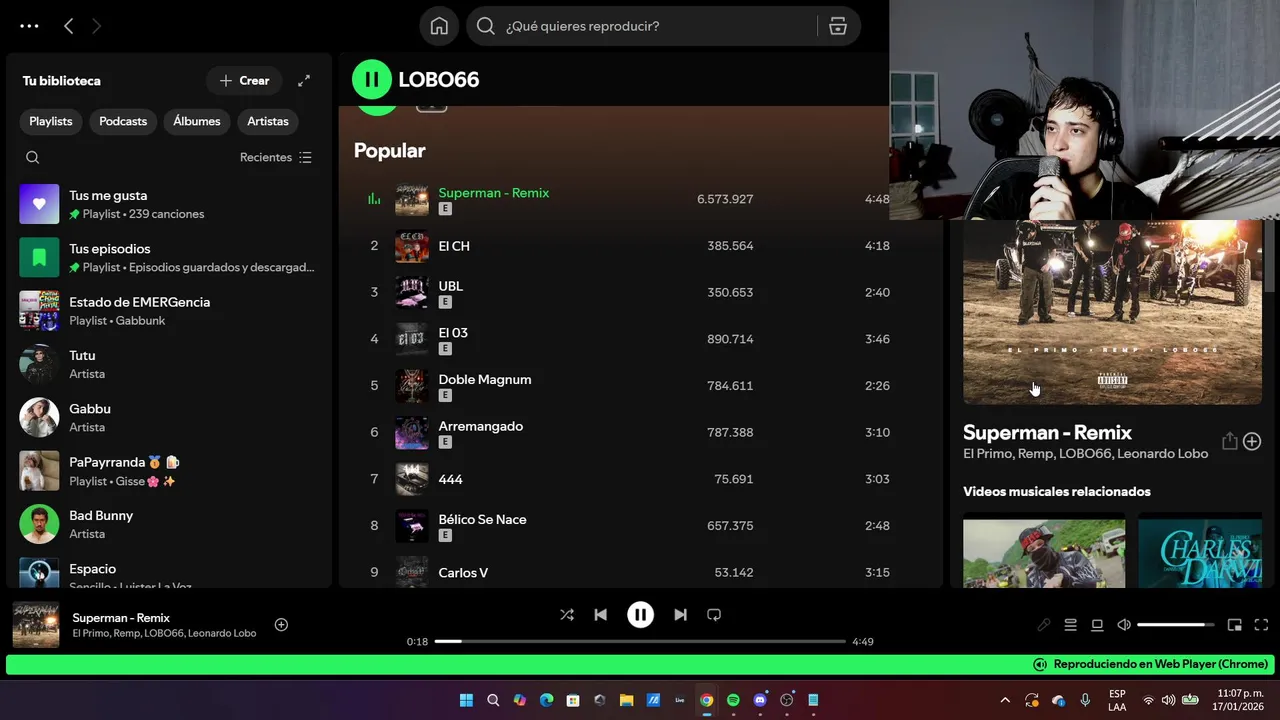
Task: Click Reproduciendo en Web Player (Chrome) bar
Action: click(x=640, y=665)
